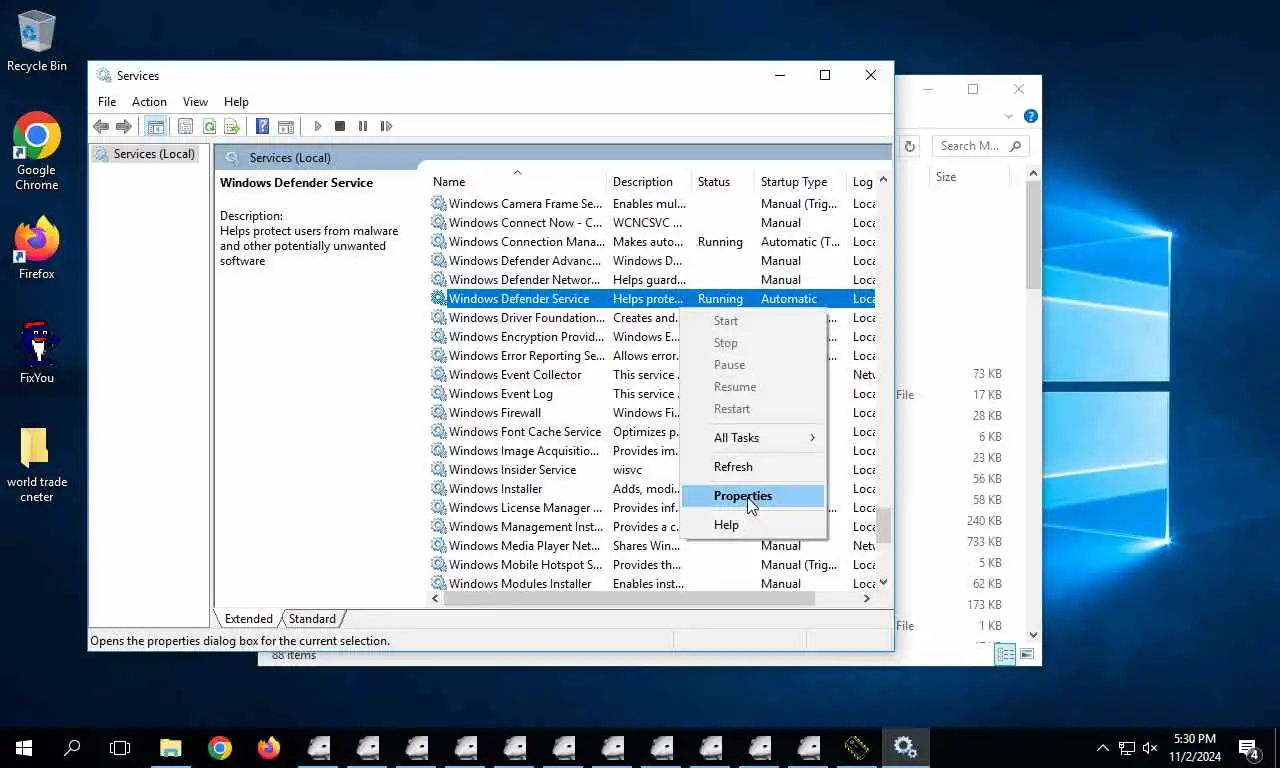
Task: Open Properties via the toolbar sheet icon
Action: point(185,126)
